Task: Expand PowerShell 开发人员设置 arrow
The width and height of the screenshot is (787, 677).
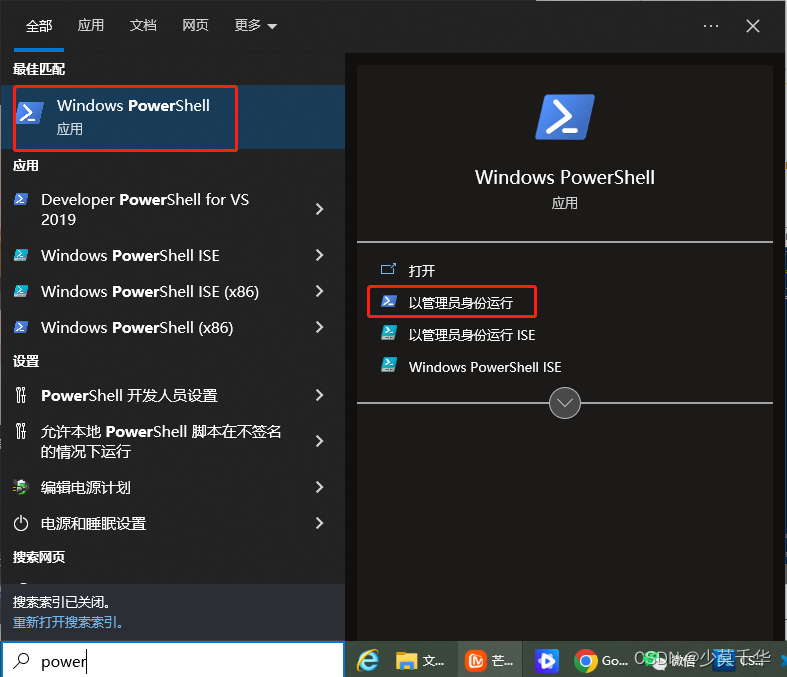Action: click(319, 395)
